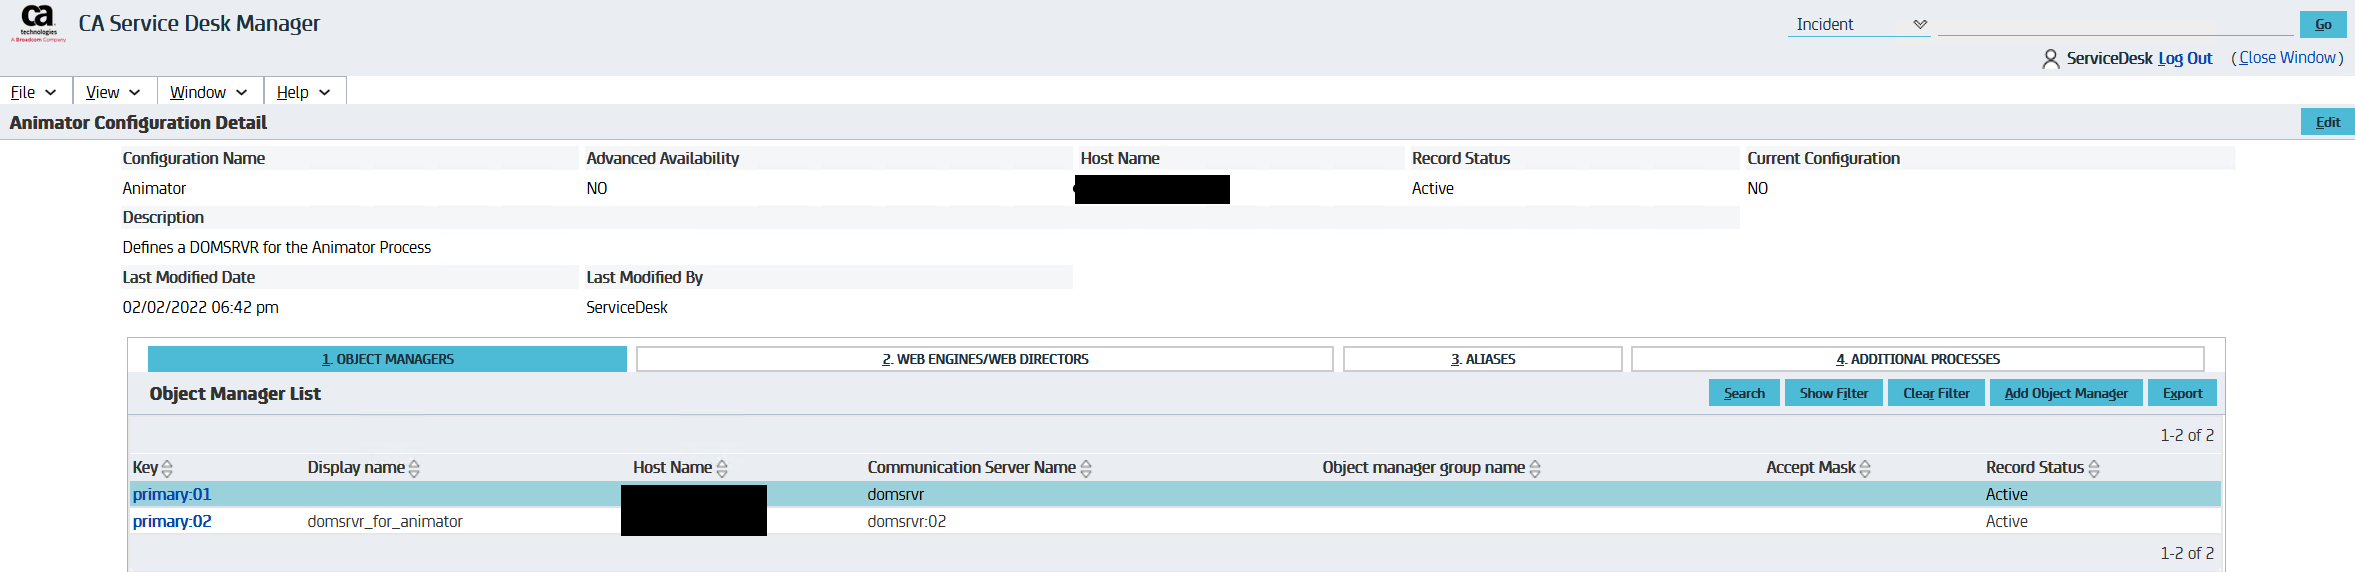This screenshot has height=572, width=2355.
Task: Sort by Object manager group name arrows
Action: [1535, 468]
